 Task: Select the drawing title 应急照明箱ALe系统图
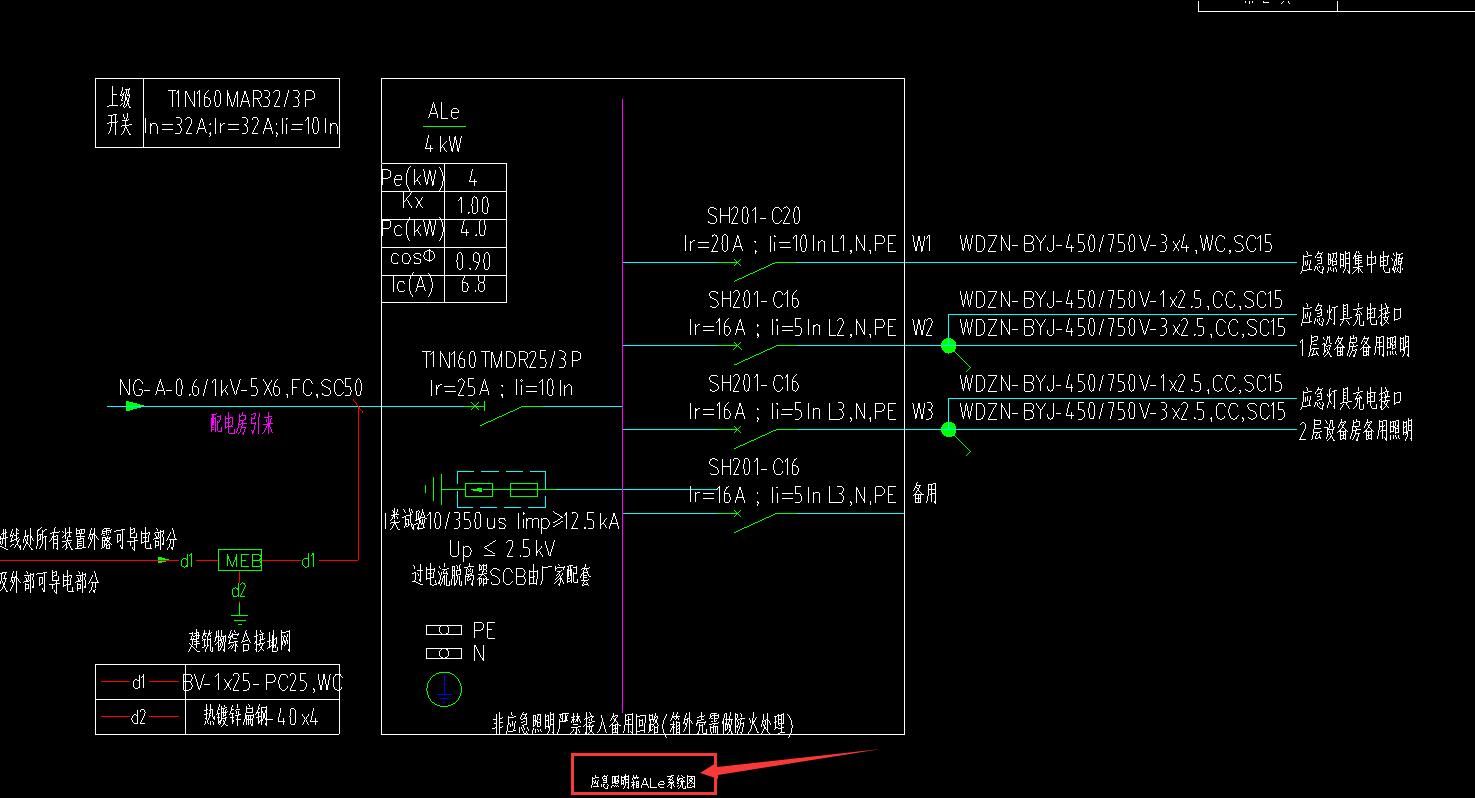pyautogui.click(x=642, y=783)
